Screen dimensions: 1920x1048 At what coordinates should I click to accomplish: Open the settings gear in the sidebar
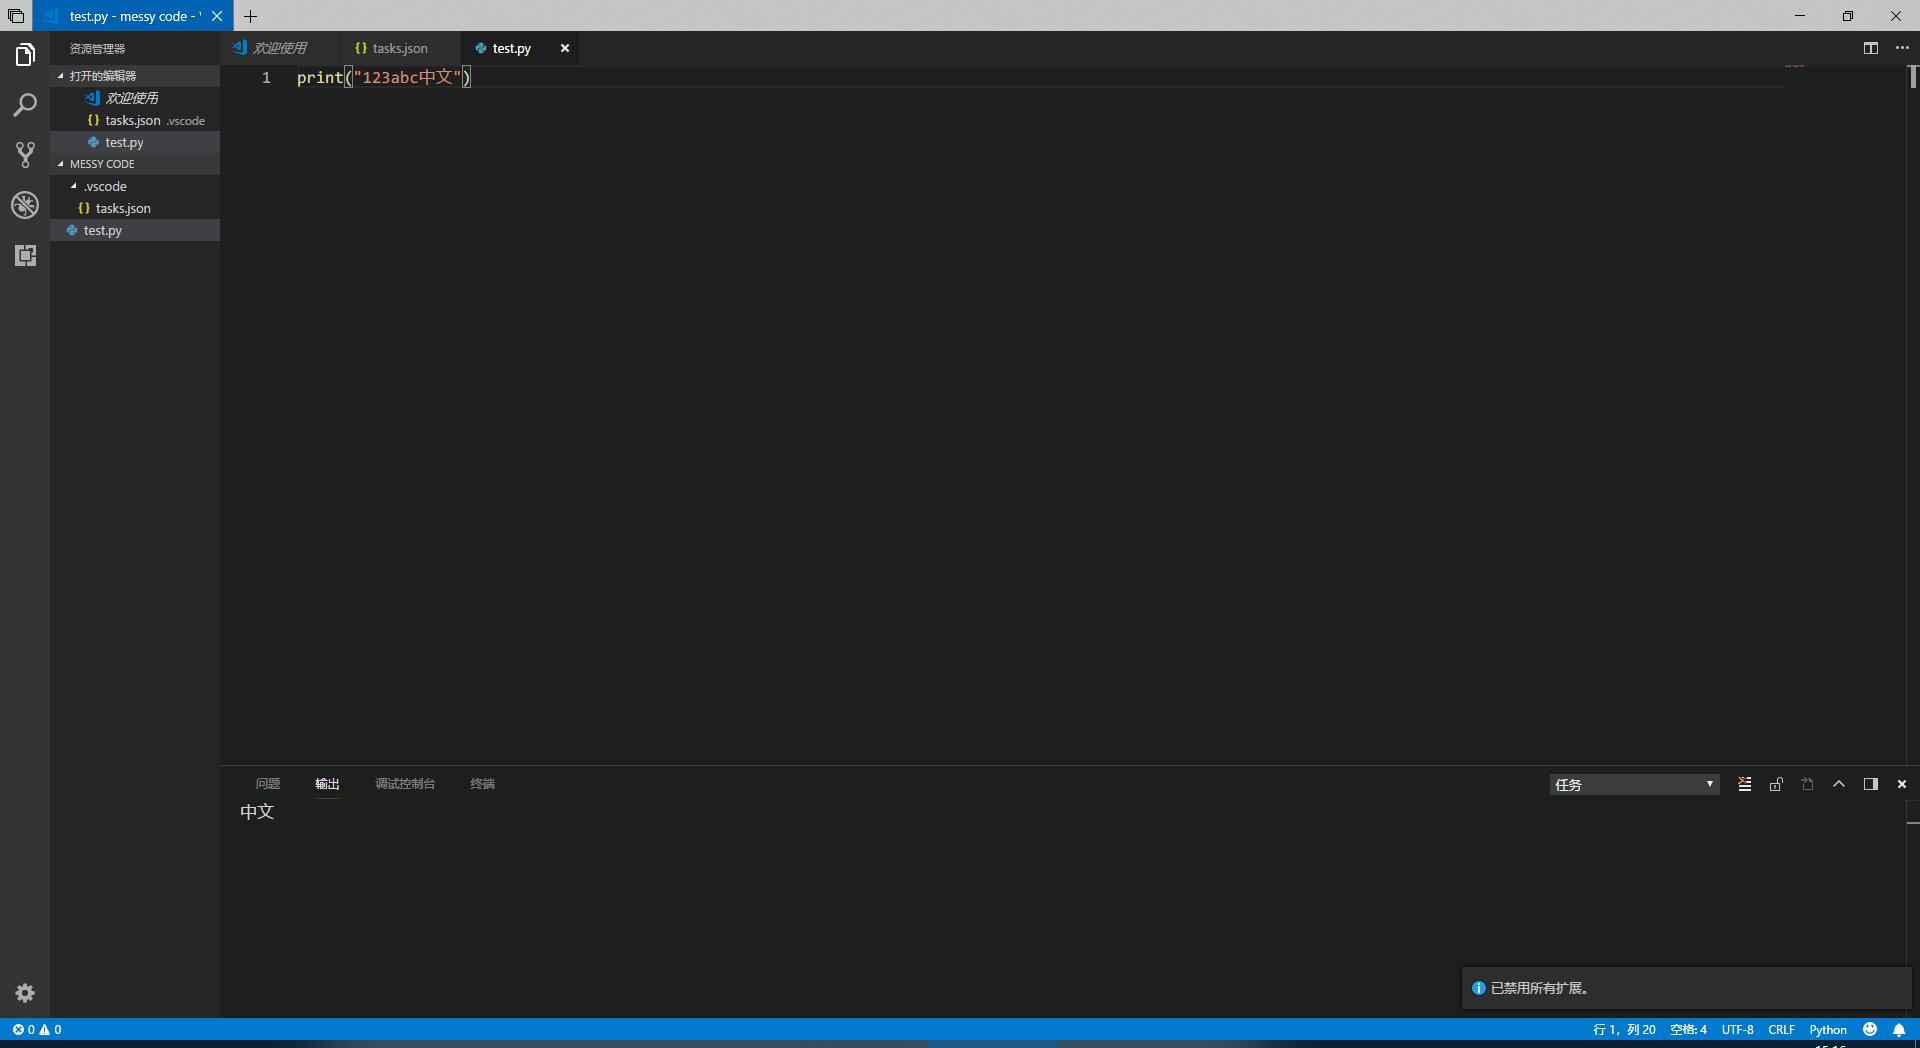(x=25, y=993)
